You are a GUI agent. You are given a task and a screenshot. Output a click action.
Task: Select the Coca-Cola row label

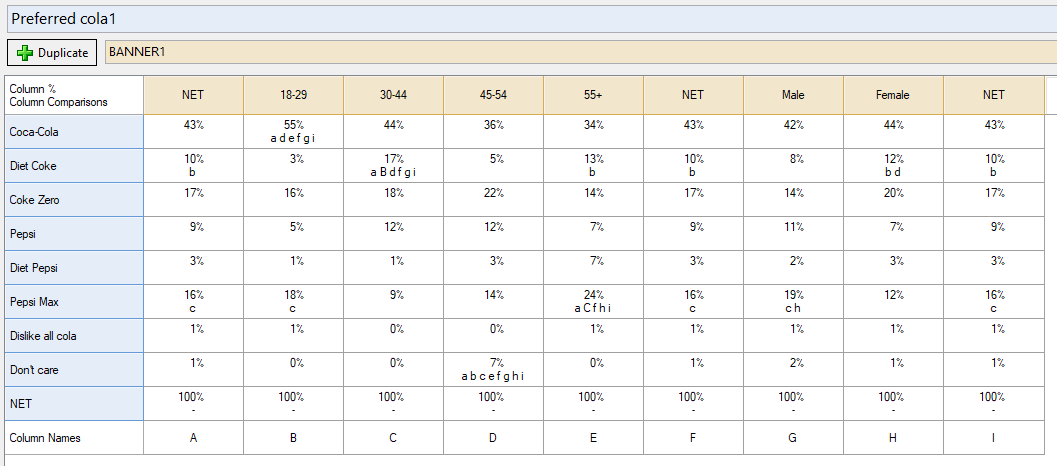click(74, 132)
